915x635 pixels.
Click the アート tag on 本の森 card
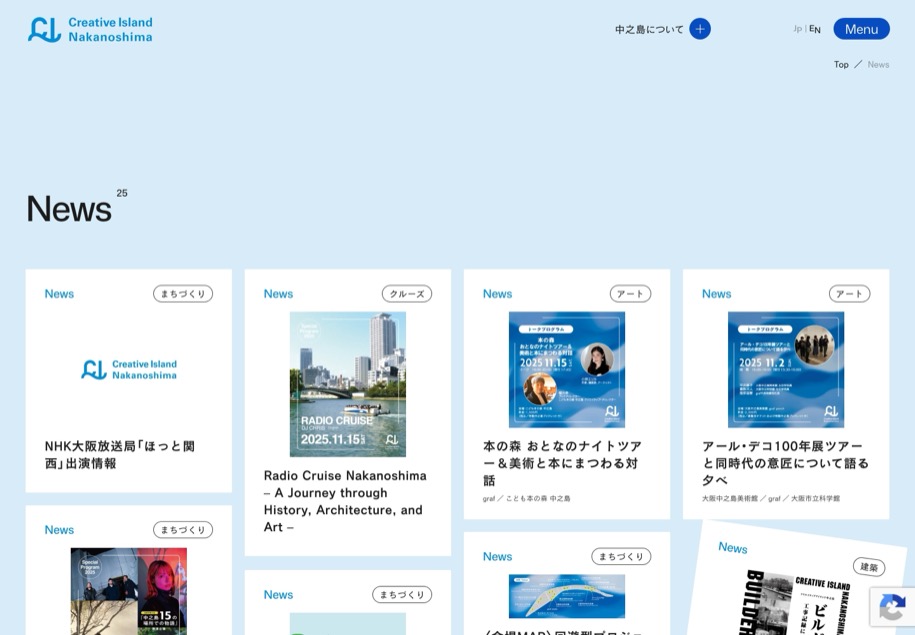pyautogui.click(x=630, y=294)
